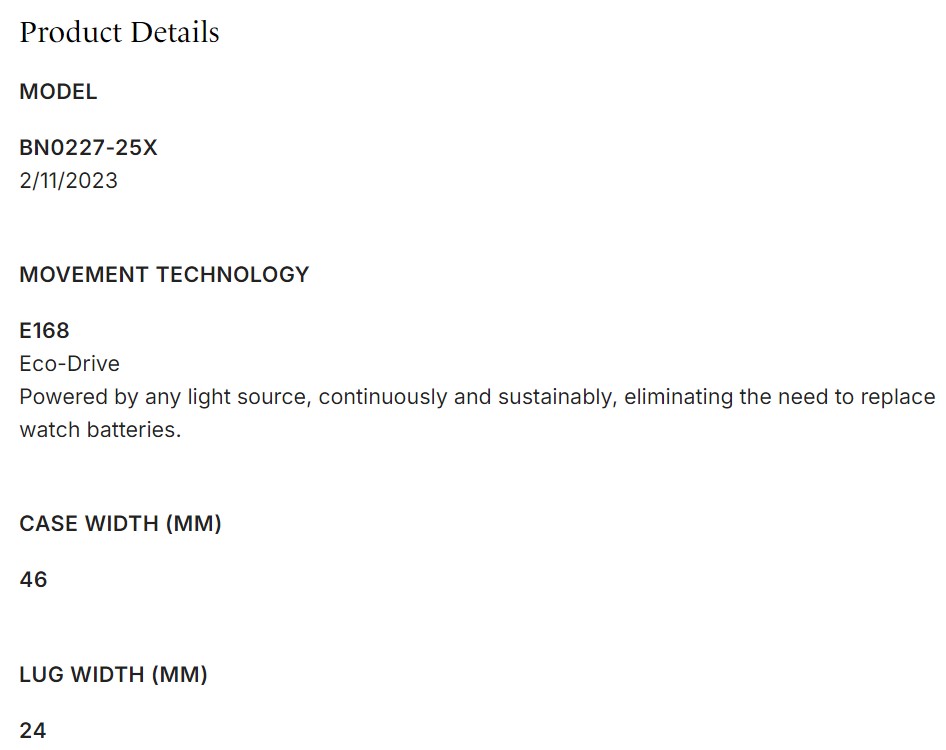The width and height of the screenshot is (946, 750).
Task: Click the CASE WIDTH (MM) label
Action: (120, 524)
